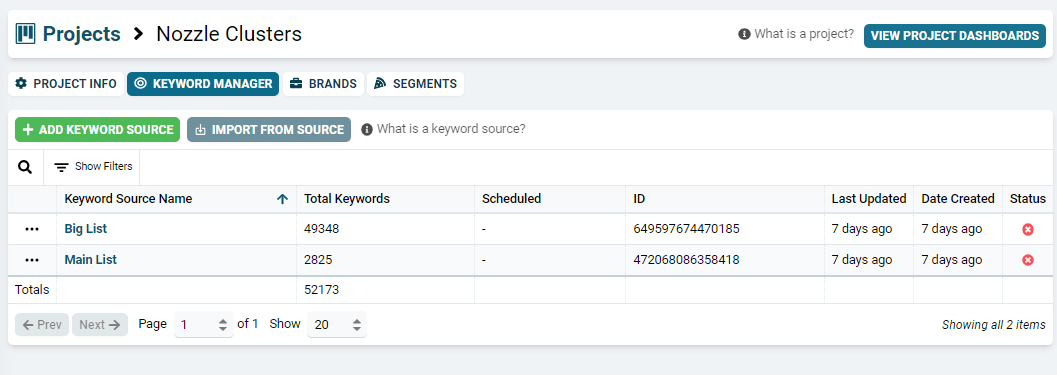Click View Project Dashboards button
Screen dimensions: 1057x375
[x=955, y=36]
